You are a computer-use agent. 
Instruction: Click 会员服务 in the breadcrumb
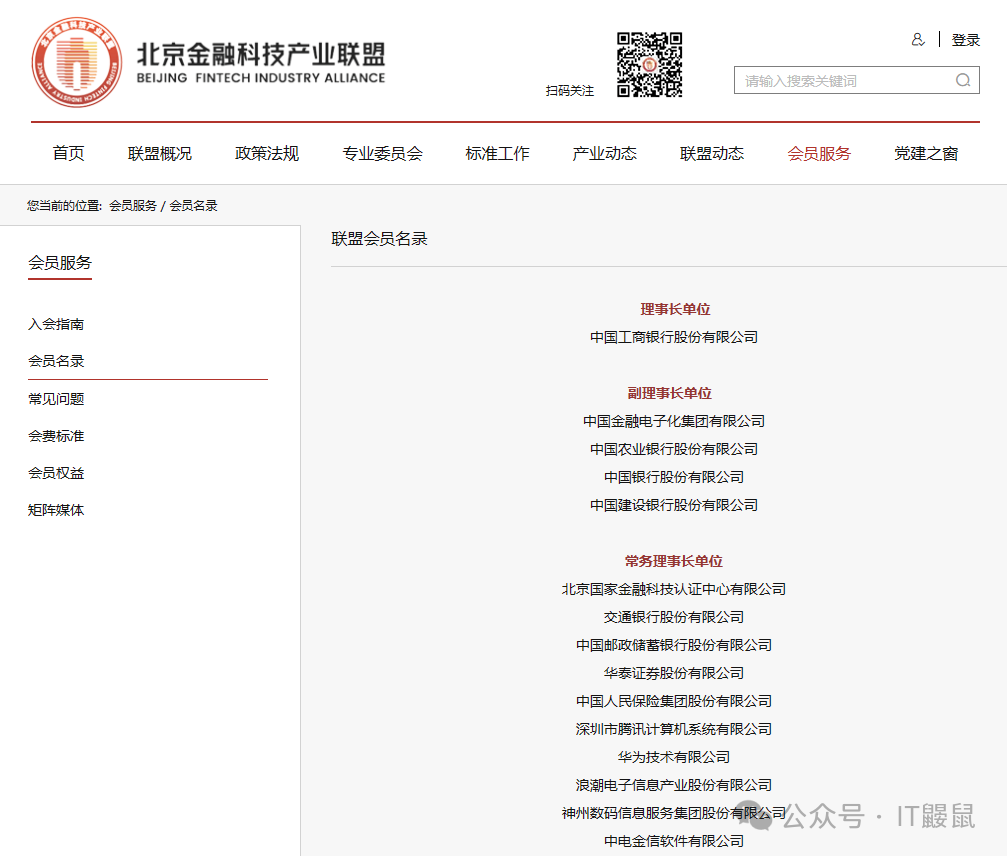pyautogui.click(x=133, y=205)
